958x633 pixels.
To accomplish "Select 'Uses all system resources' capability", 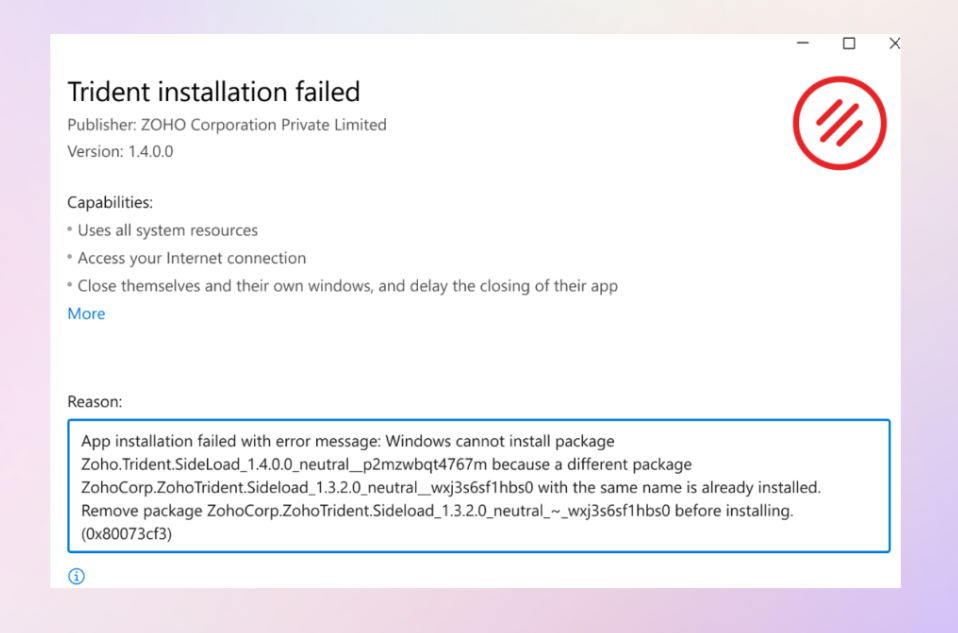I will point(167,231).
